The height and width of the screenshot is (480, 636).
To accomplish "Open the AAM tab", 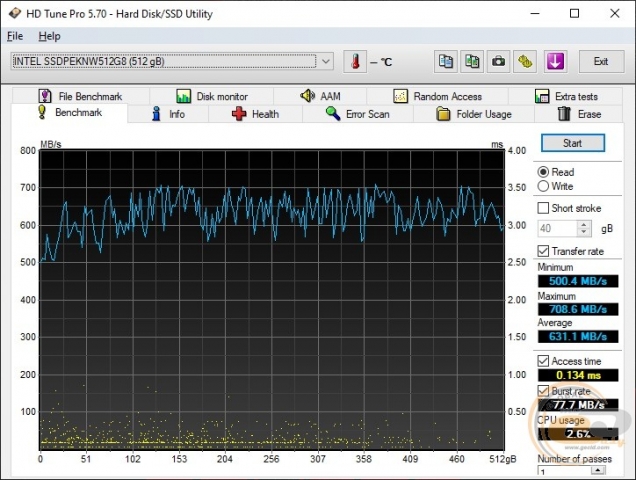I will click(320, 97).
